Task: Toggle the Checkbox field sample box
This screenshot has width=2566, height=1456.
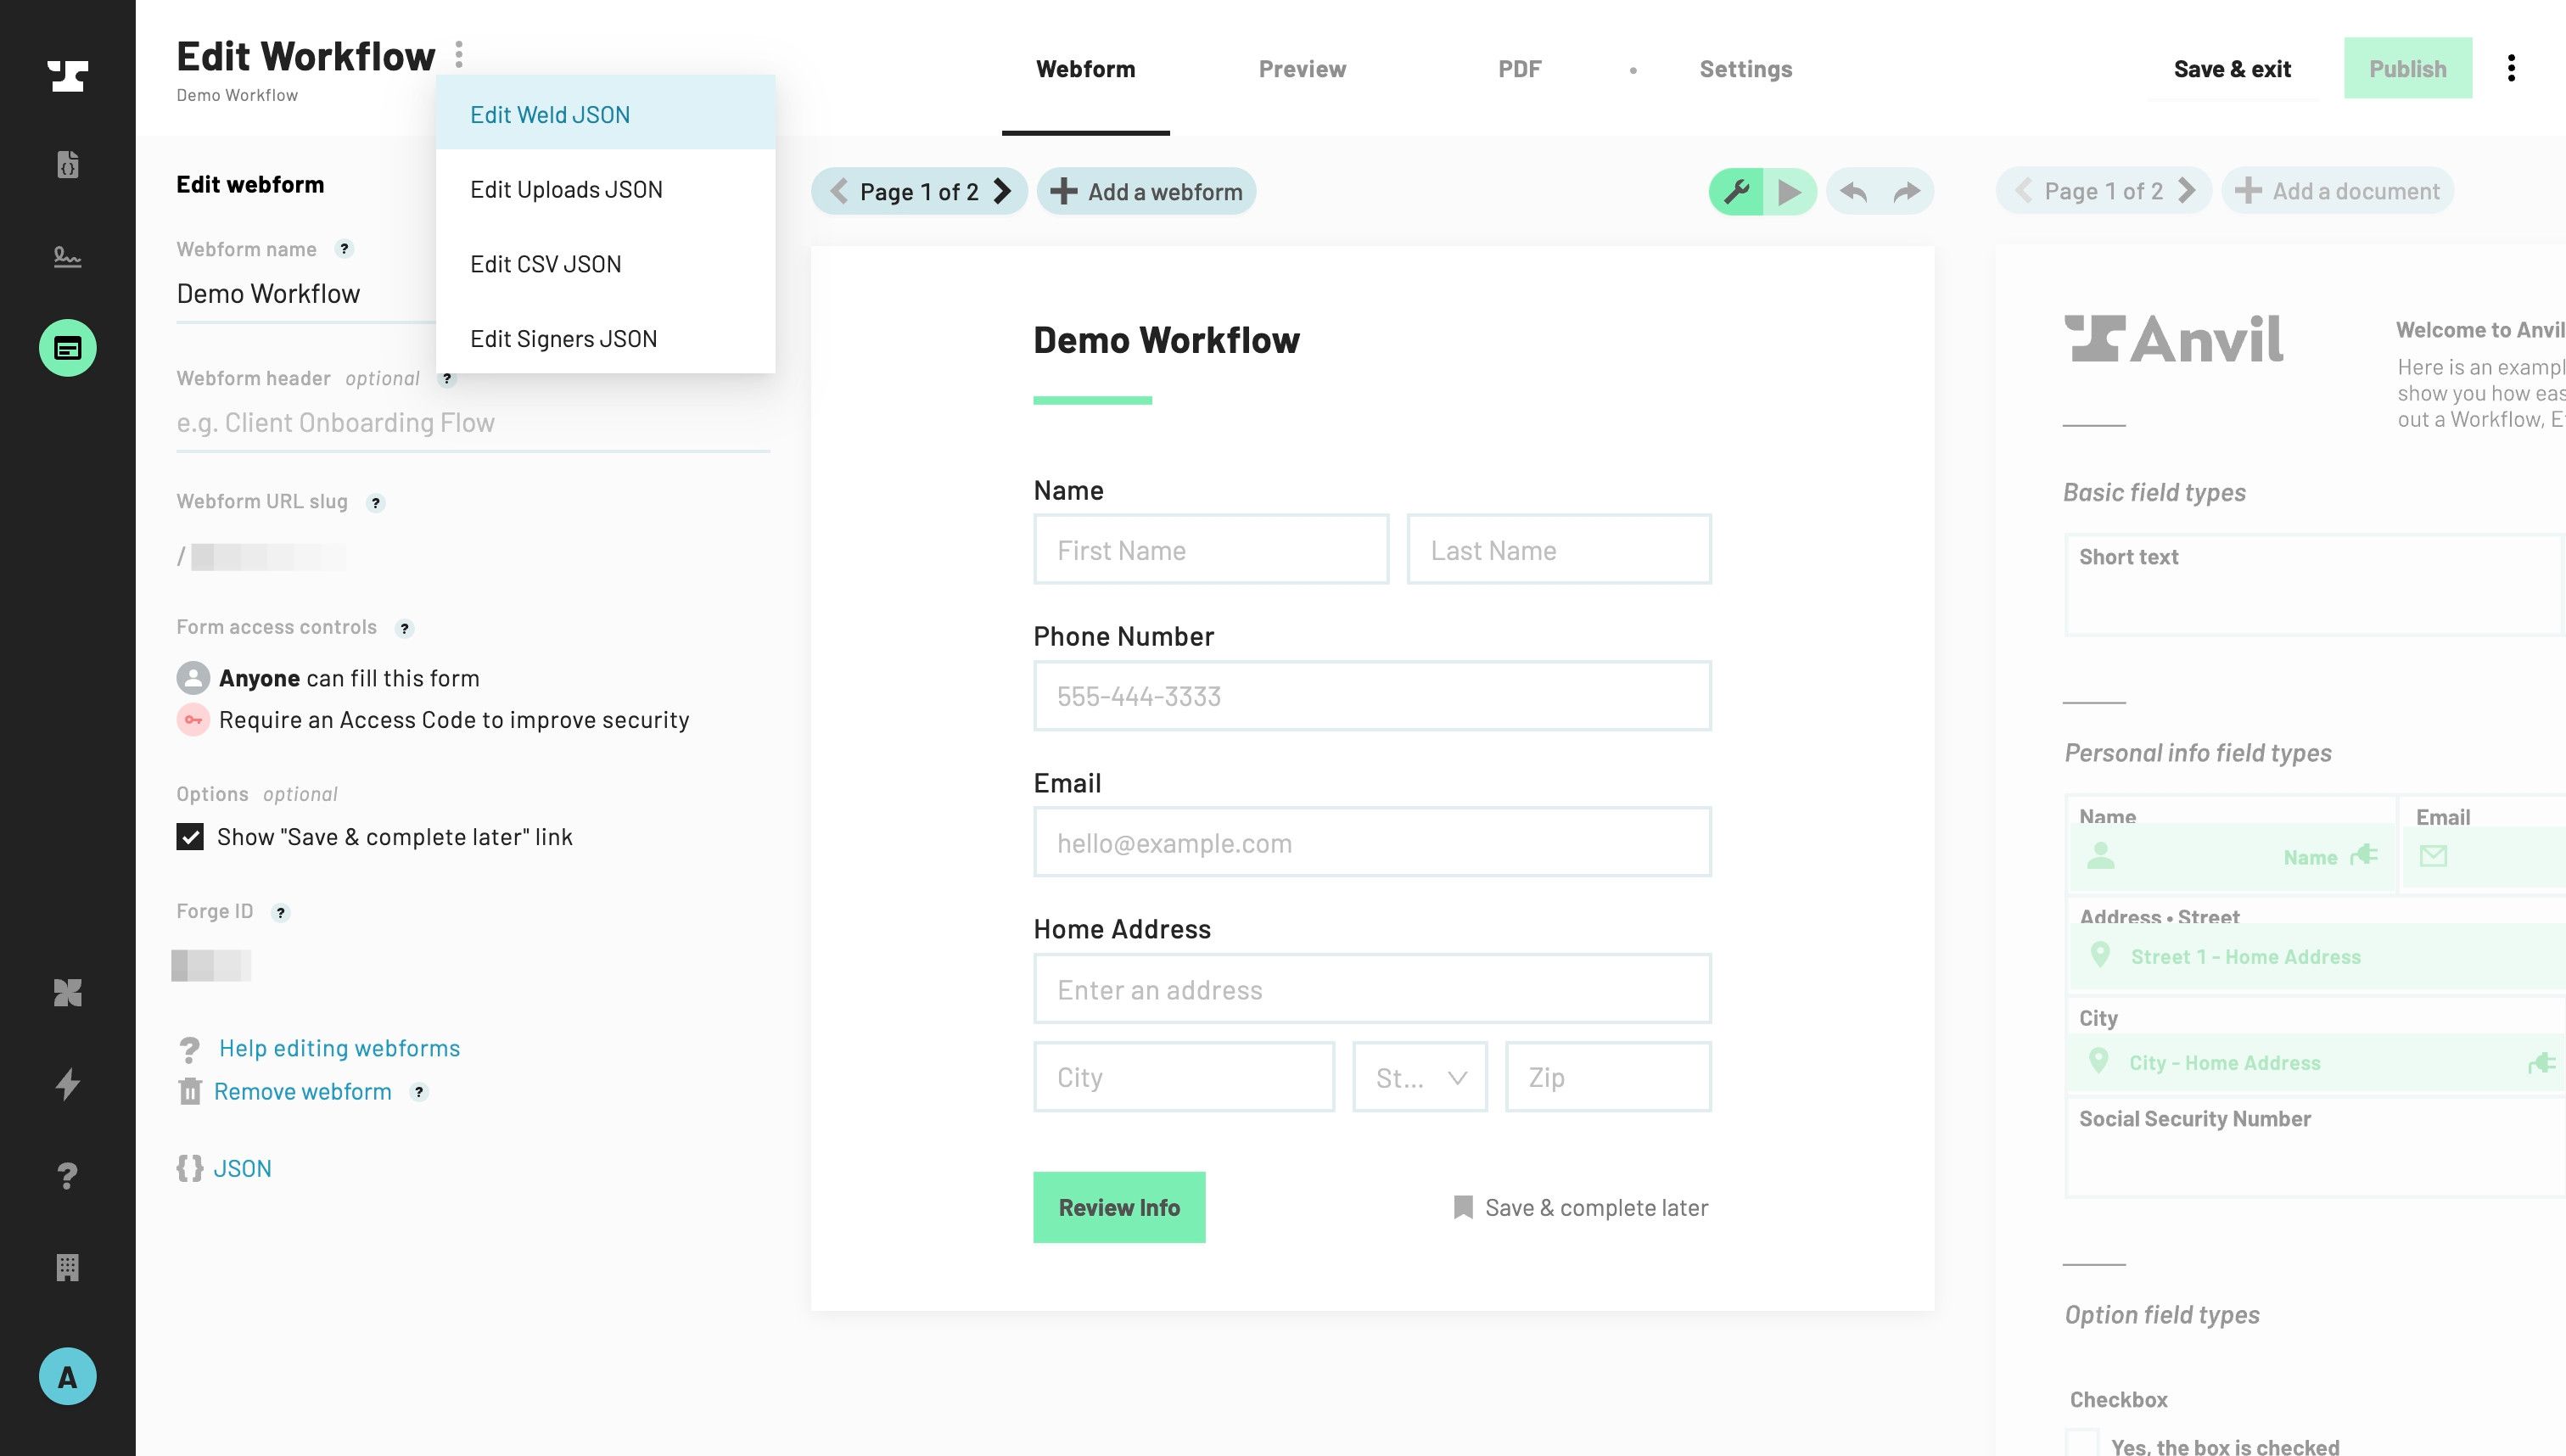Action: [x=2082, y=1443]
